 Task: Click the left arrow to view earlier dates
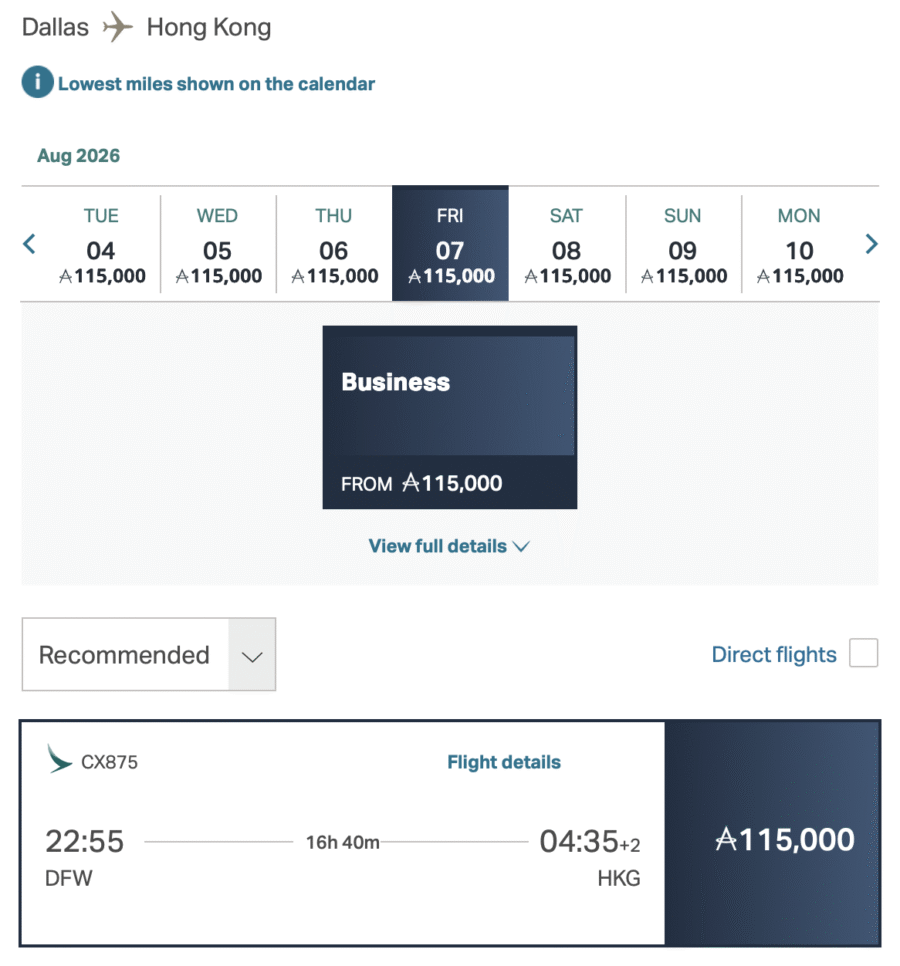click(30, 243)
